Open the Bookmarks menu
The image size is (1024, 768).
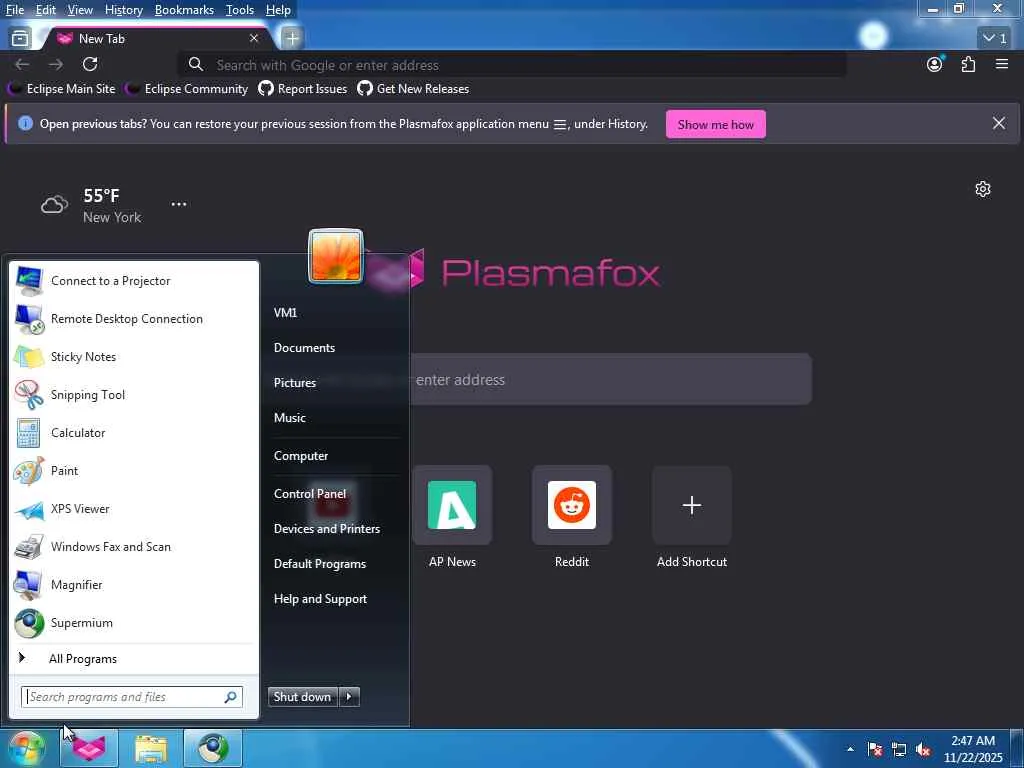click(184, 10)
